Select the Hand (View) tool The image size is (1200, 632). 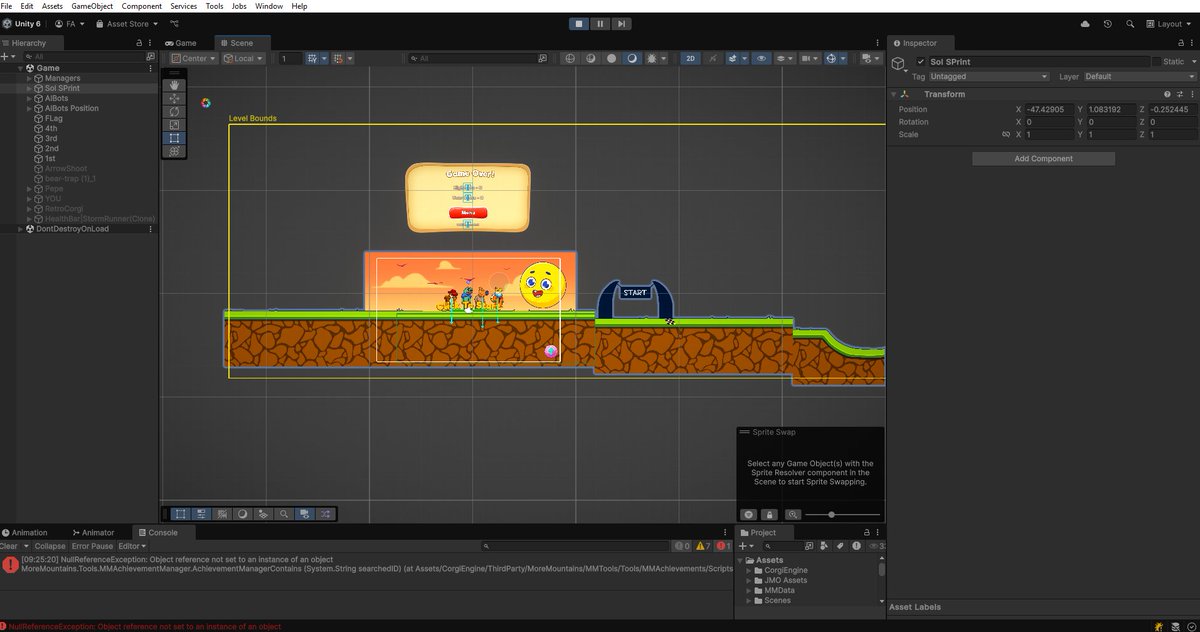174,86
